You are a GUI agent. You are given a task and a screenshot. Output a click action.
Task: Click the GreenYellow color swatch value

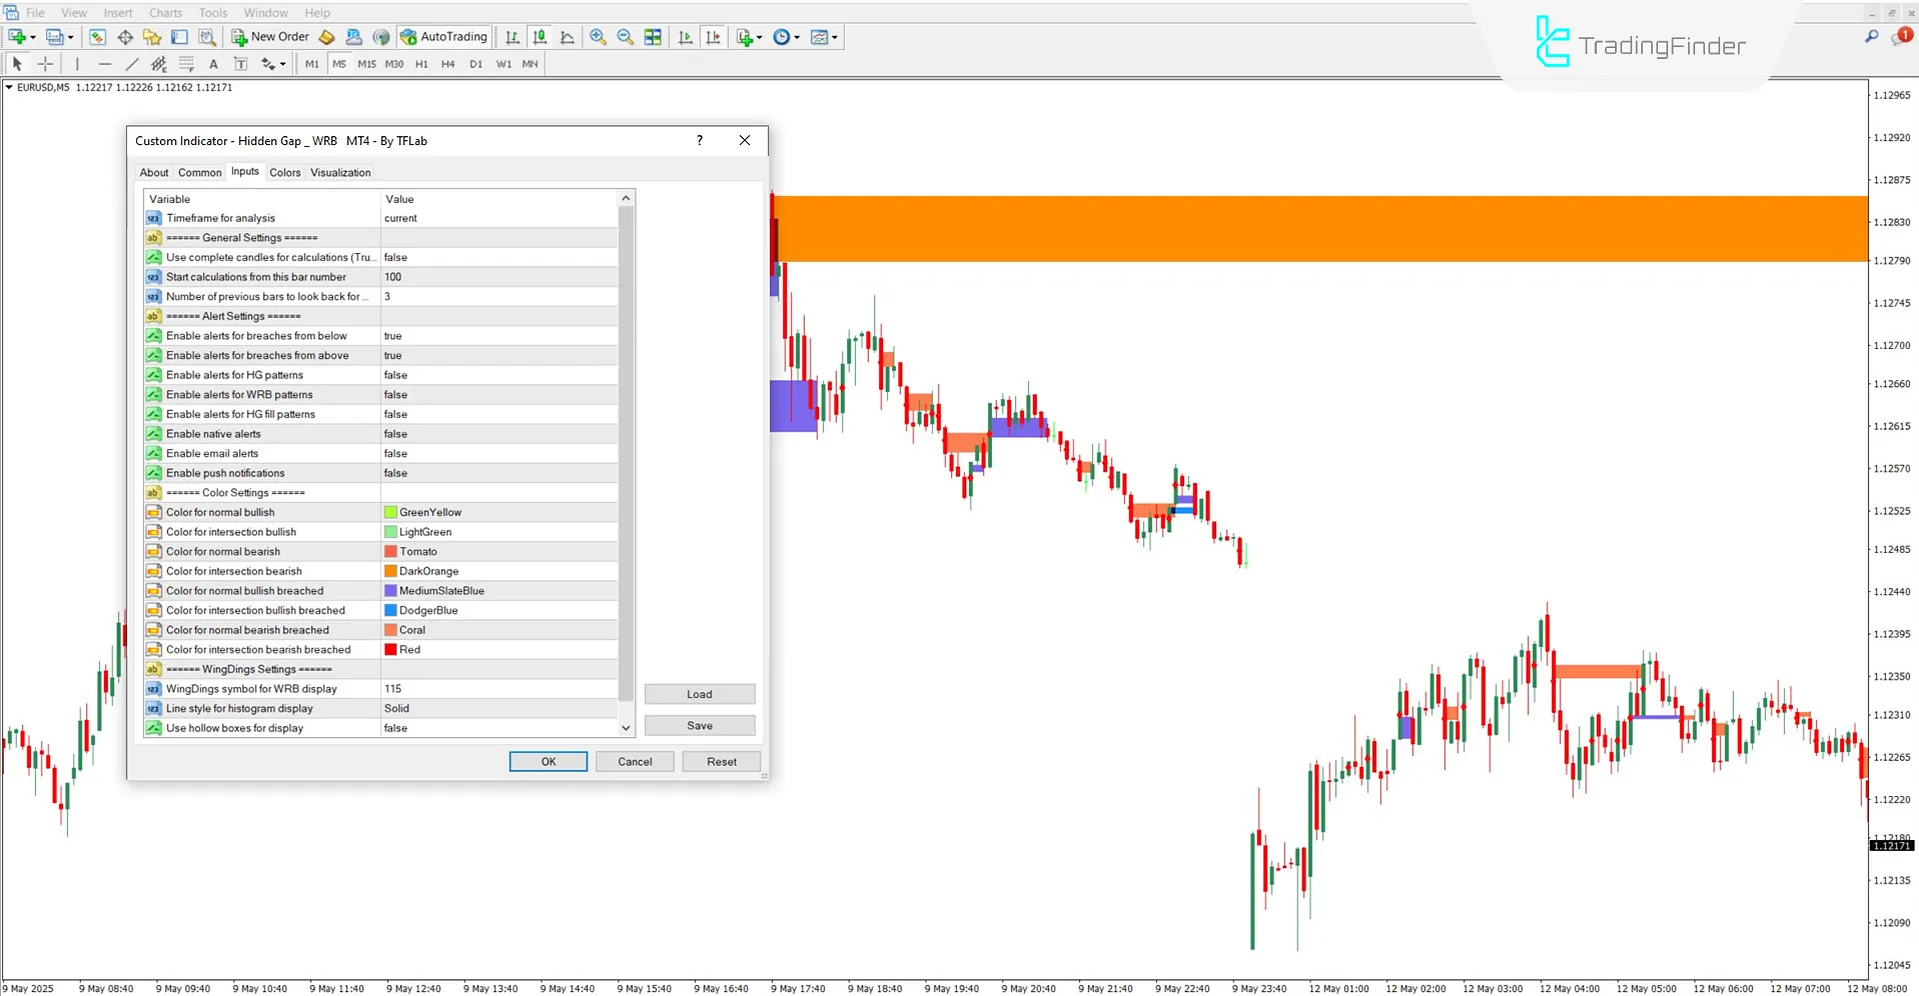pos(430,512)
